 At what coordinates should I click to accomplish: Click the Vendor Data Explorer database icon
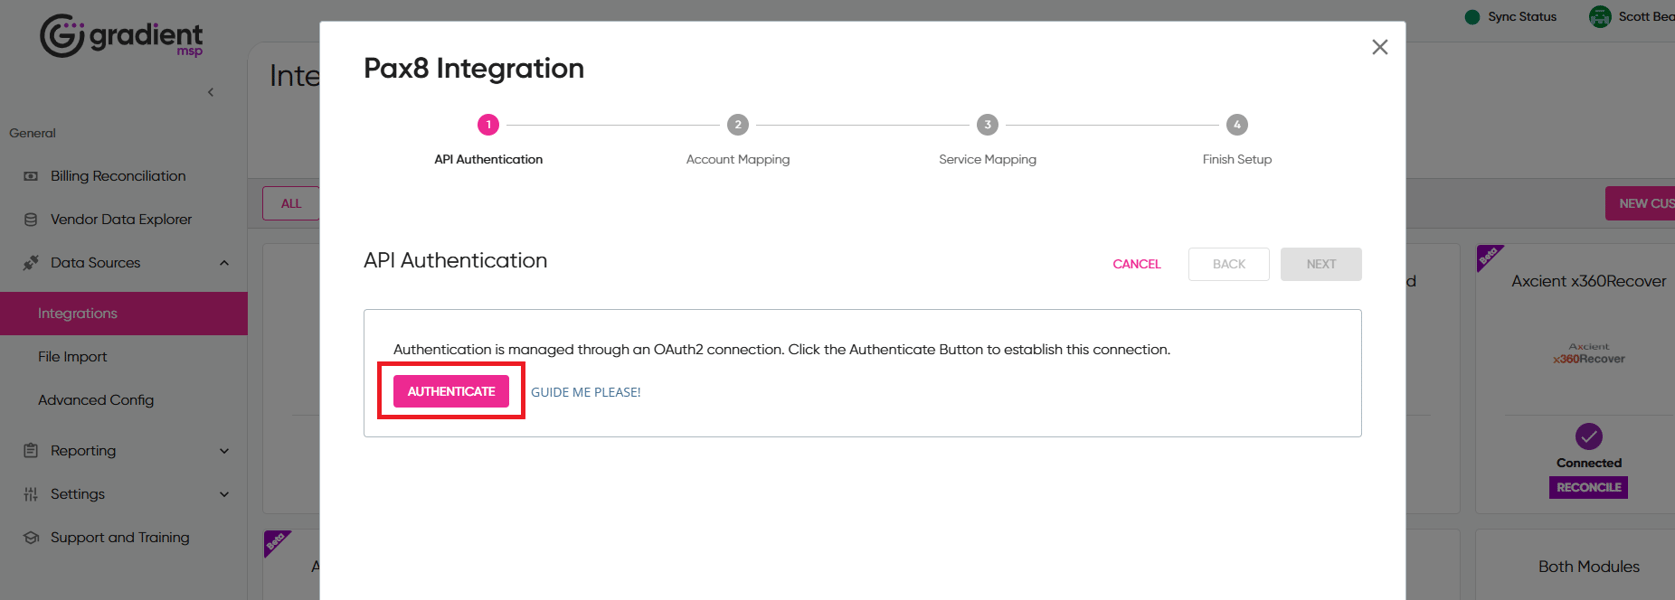click(x=31, y=219)
